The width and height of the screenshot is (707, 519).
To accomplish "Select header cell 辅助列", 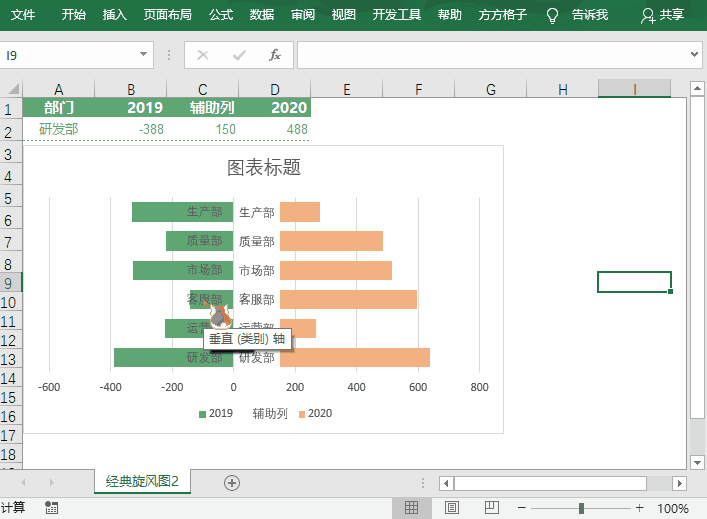I will point(202,108).
